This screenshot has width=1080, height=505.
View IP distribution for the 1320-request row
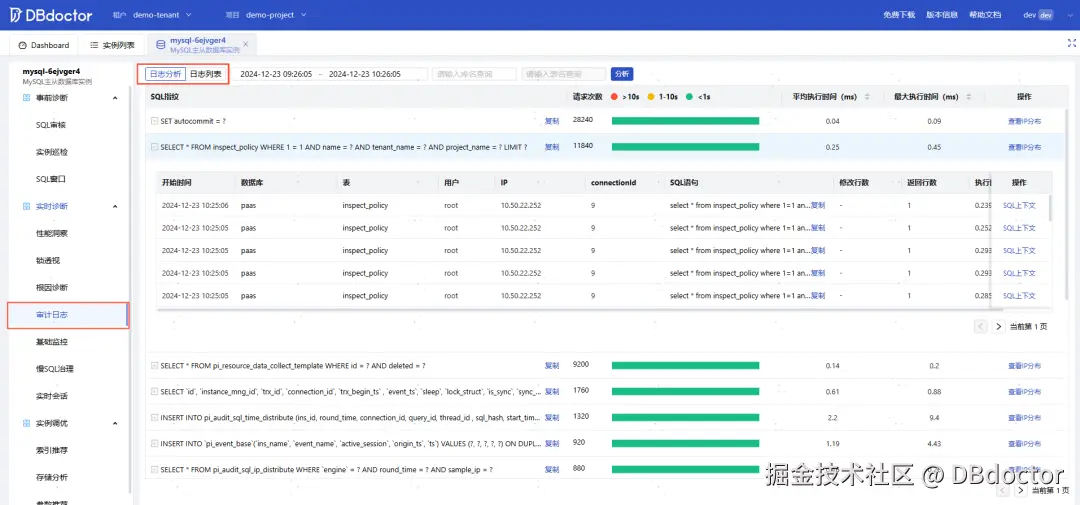pyautogui.click(x=1024, y=418)
